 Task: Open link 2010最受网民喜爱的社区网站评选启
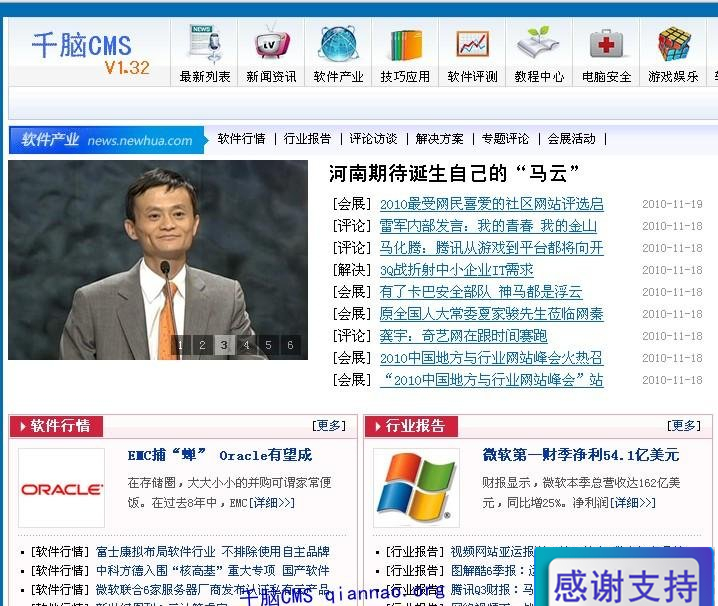492,204
